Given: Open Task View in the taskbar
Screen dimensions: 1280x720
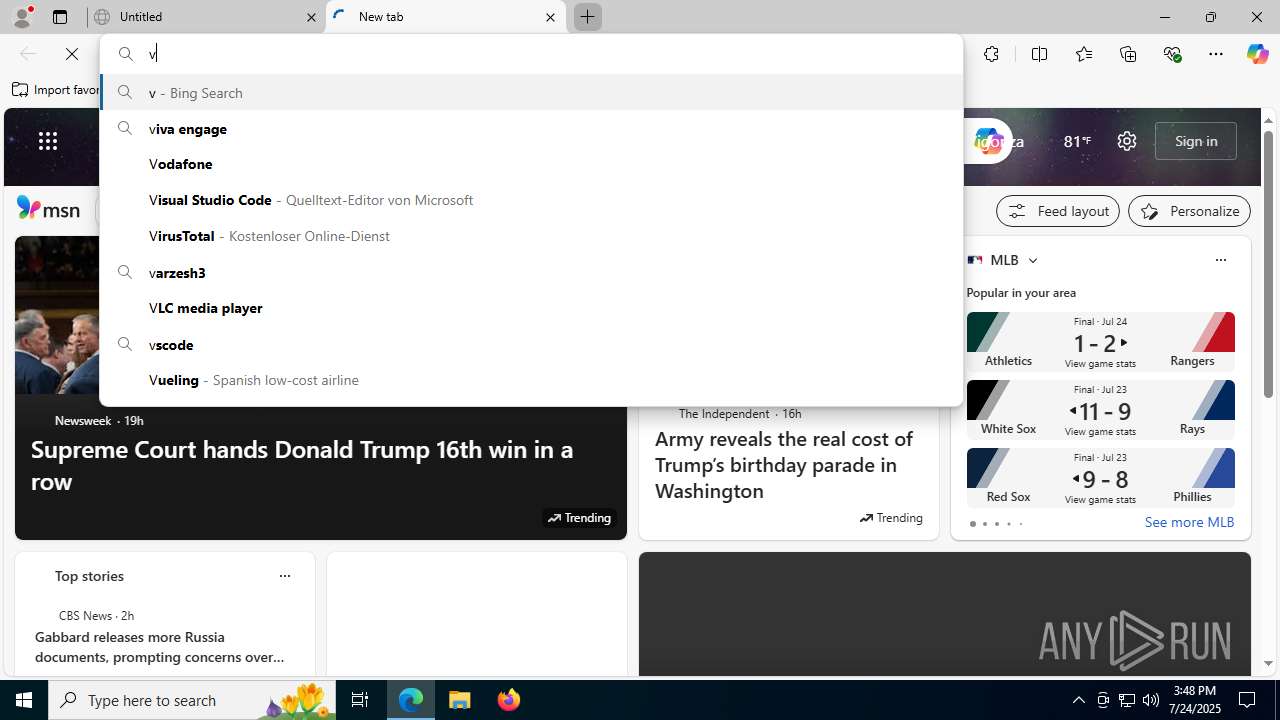Looking at the screenshot, I should 360,700.
